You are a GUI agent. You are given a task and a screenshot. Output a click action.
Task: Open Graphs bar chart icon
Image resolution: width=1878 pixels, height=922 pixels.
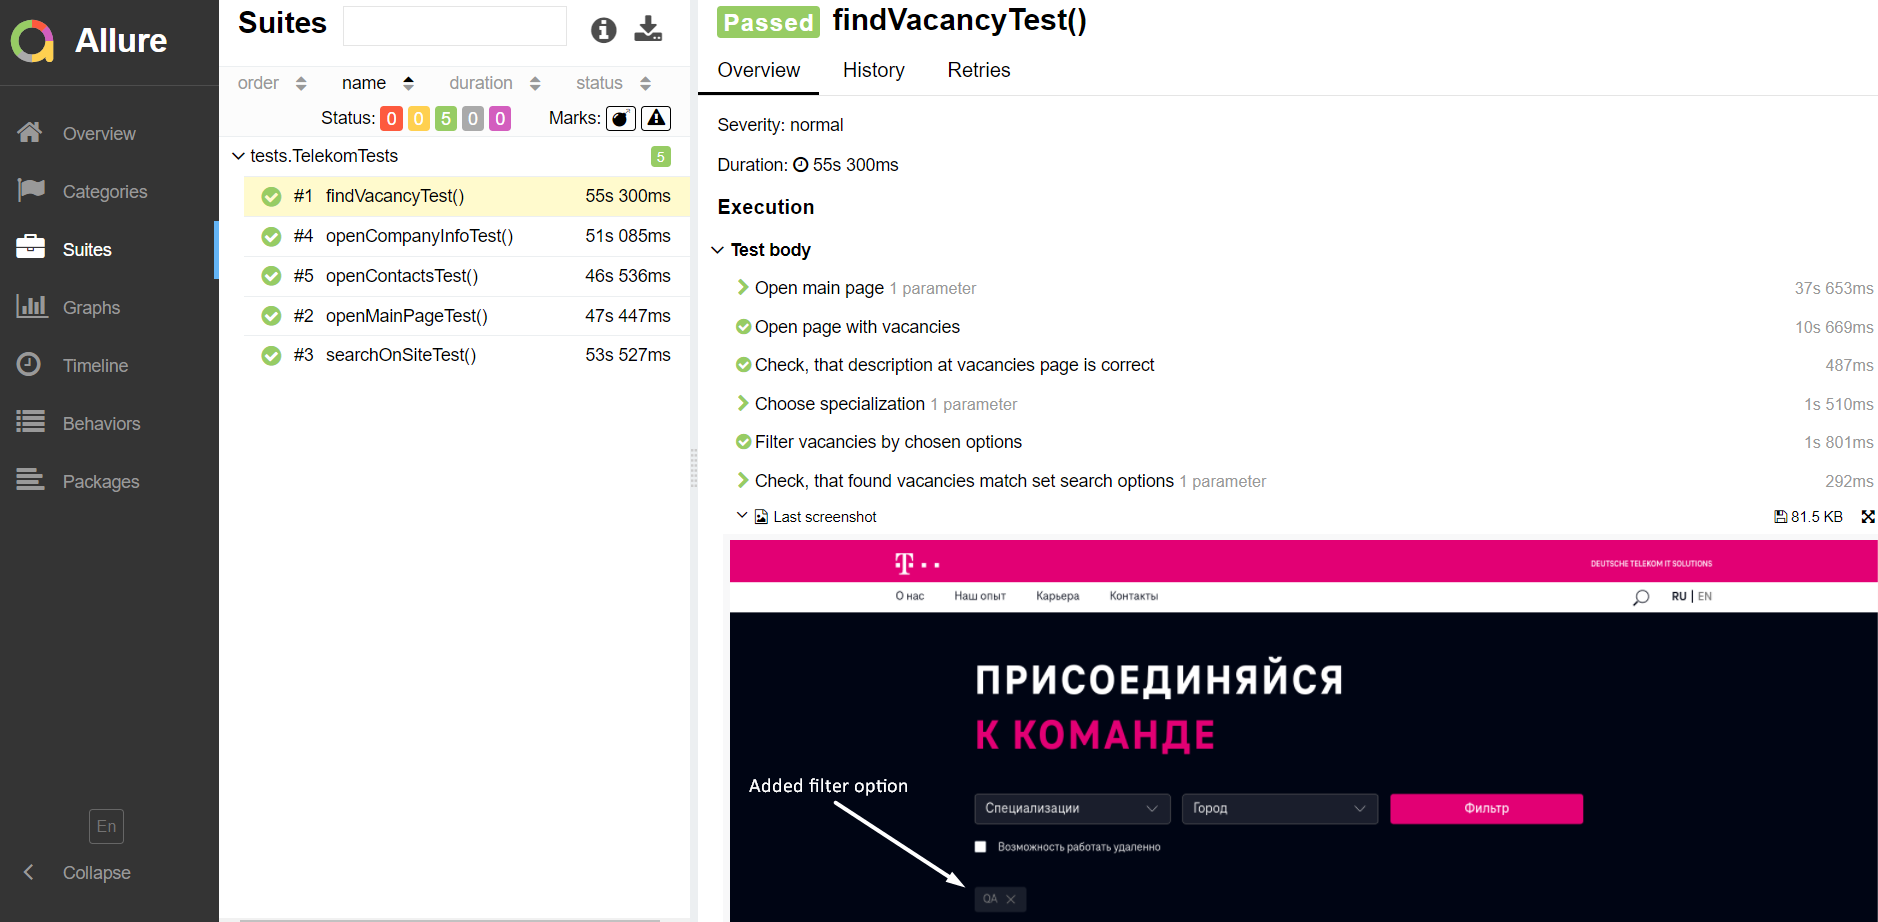pyautogui.click(x=31, y=306)
